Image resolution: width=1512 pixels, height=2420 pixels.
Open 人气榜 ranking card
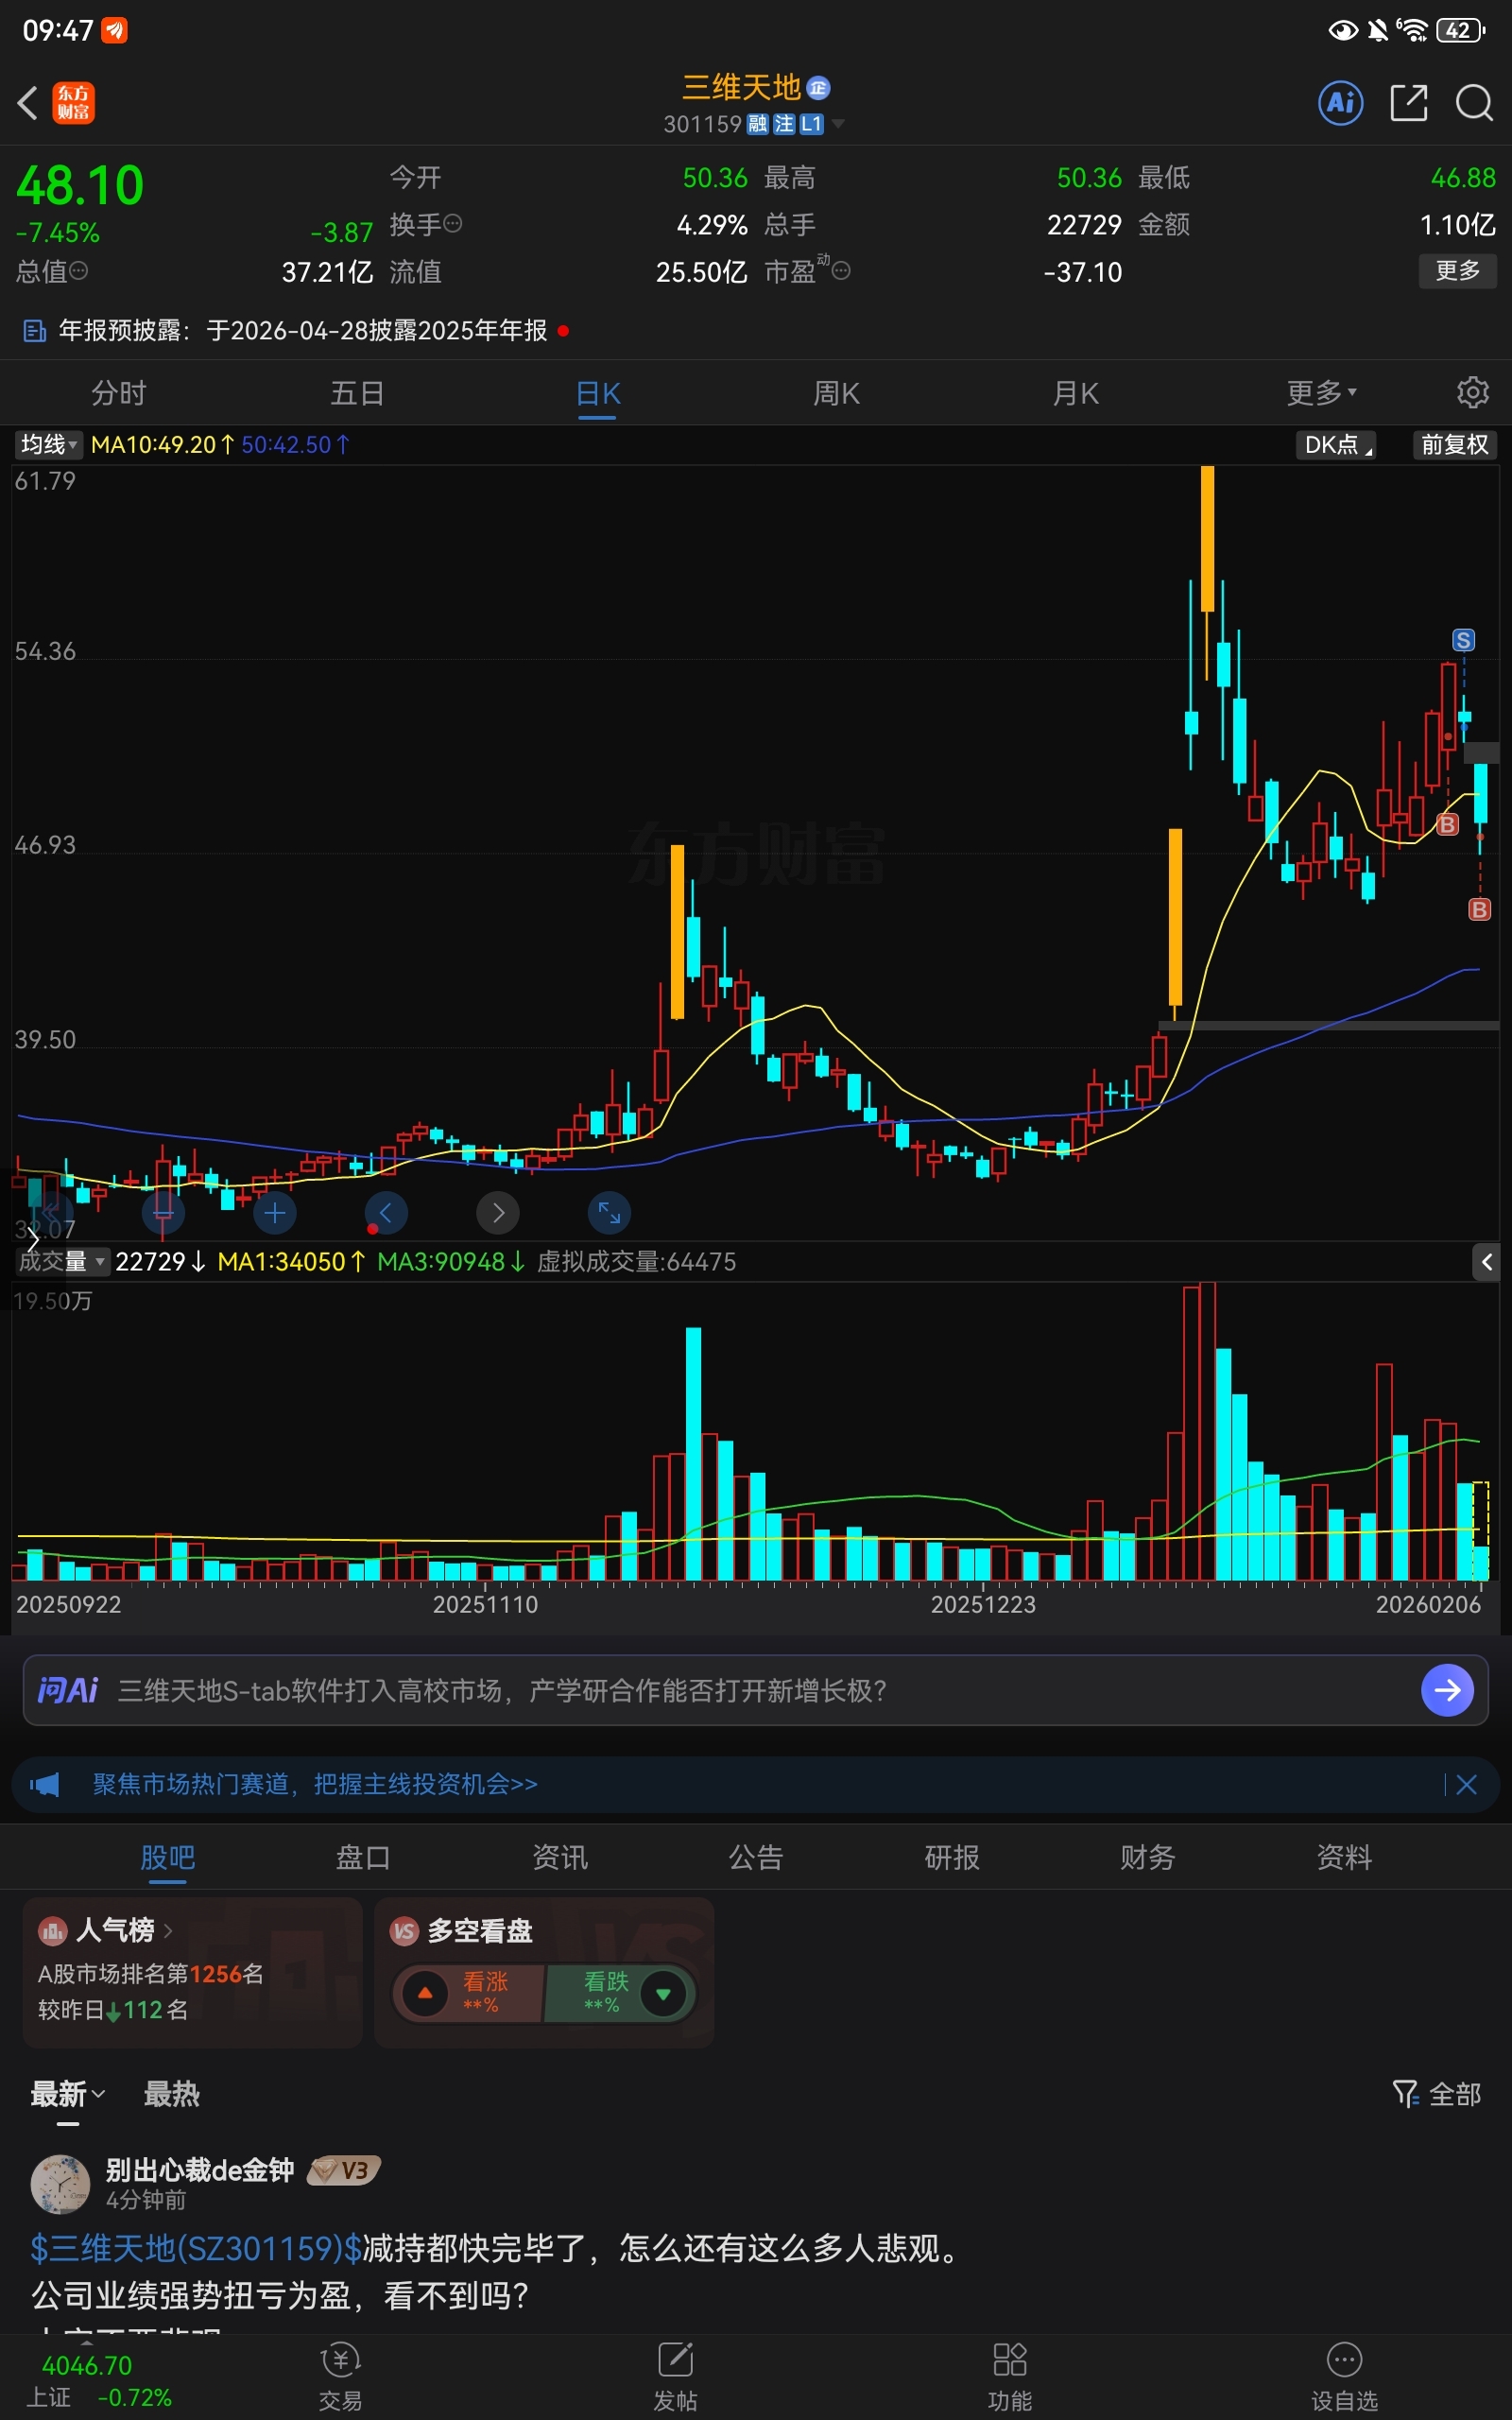tap(192, 1972)
